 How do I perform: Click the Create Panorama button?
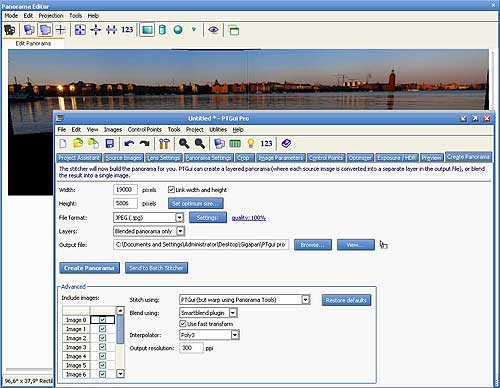[89, 268]
